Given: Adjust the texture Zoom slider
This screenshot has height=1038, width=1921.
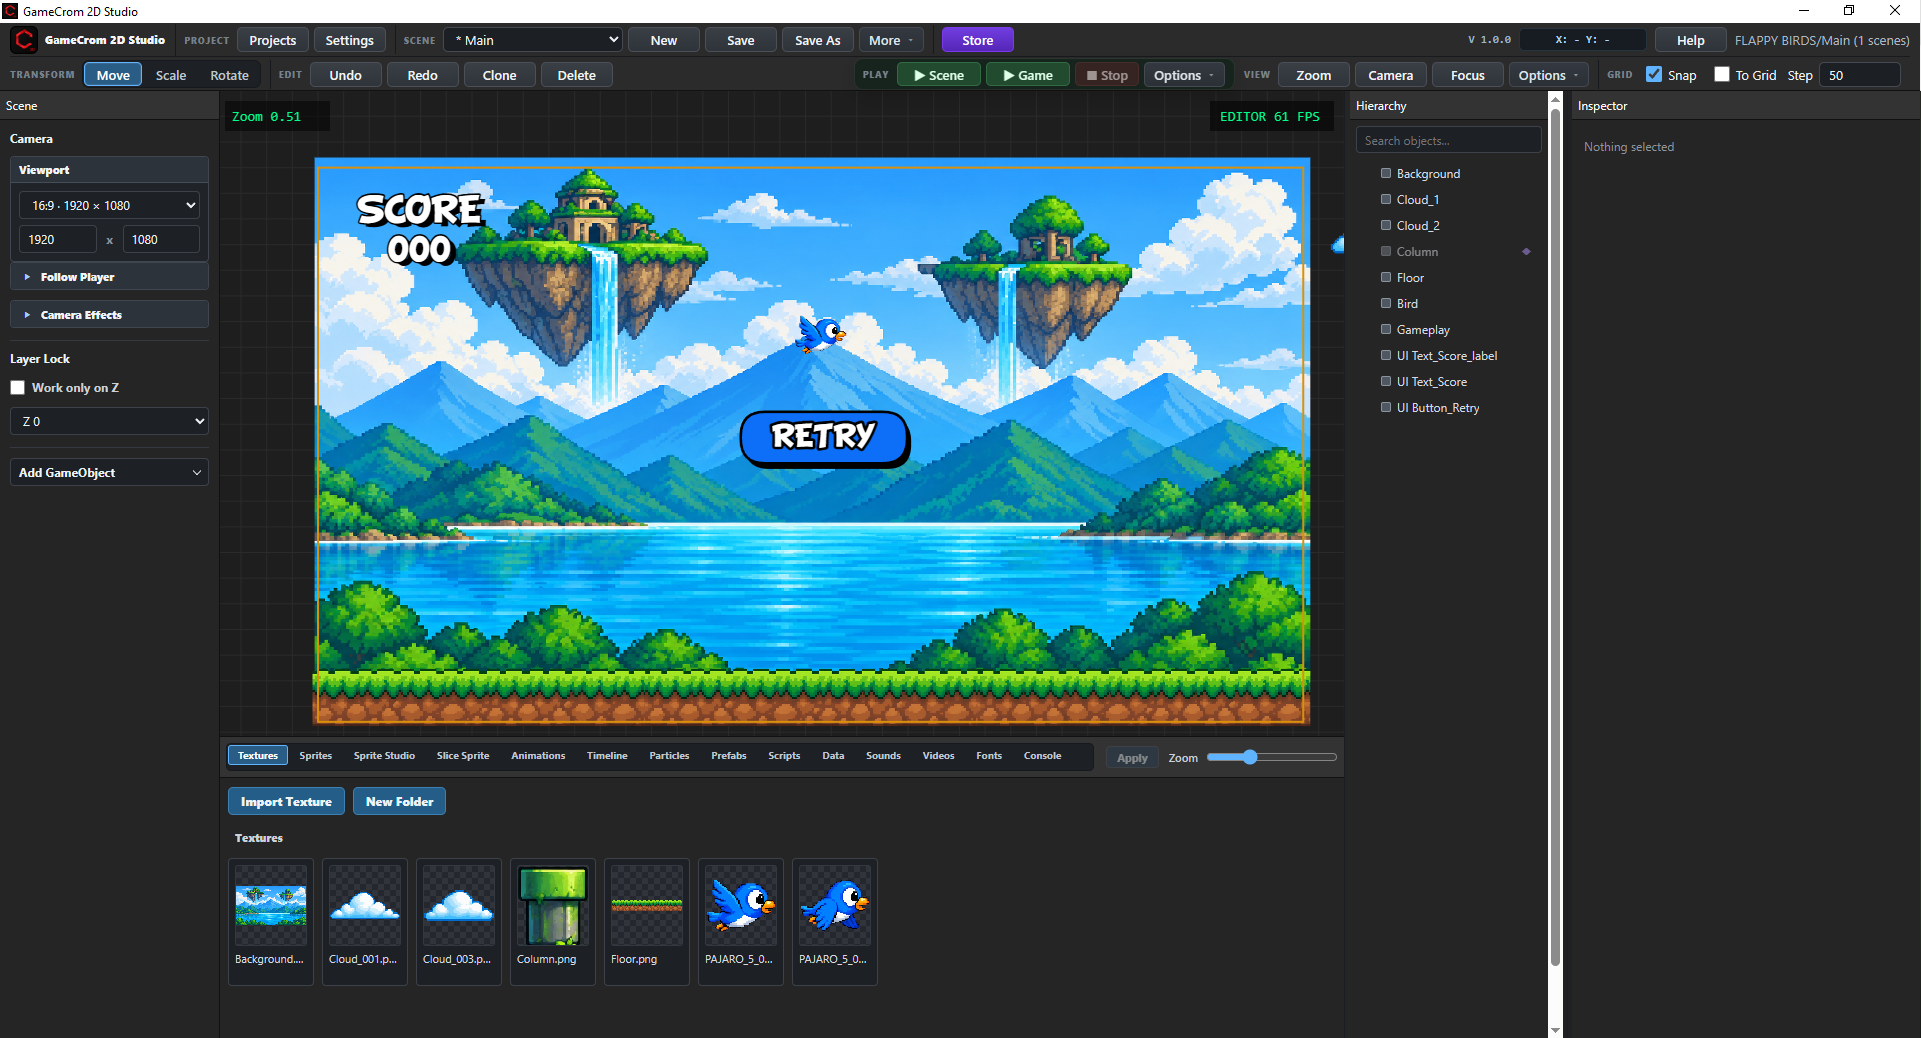Looking at the screenshot, I should [1271, 757].
